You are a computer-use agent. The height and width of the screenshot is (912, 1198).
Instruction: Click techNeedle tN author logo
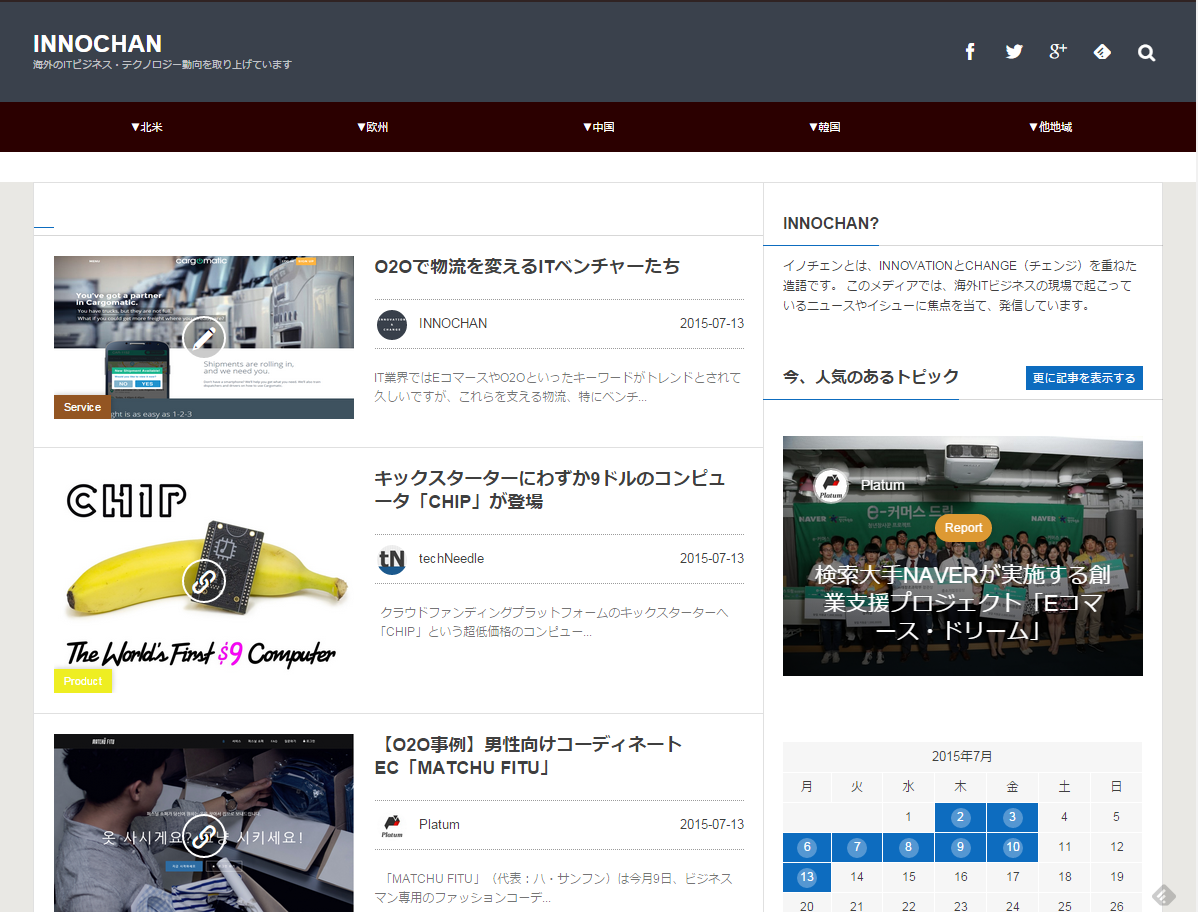pos(392,560)
